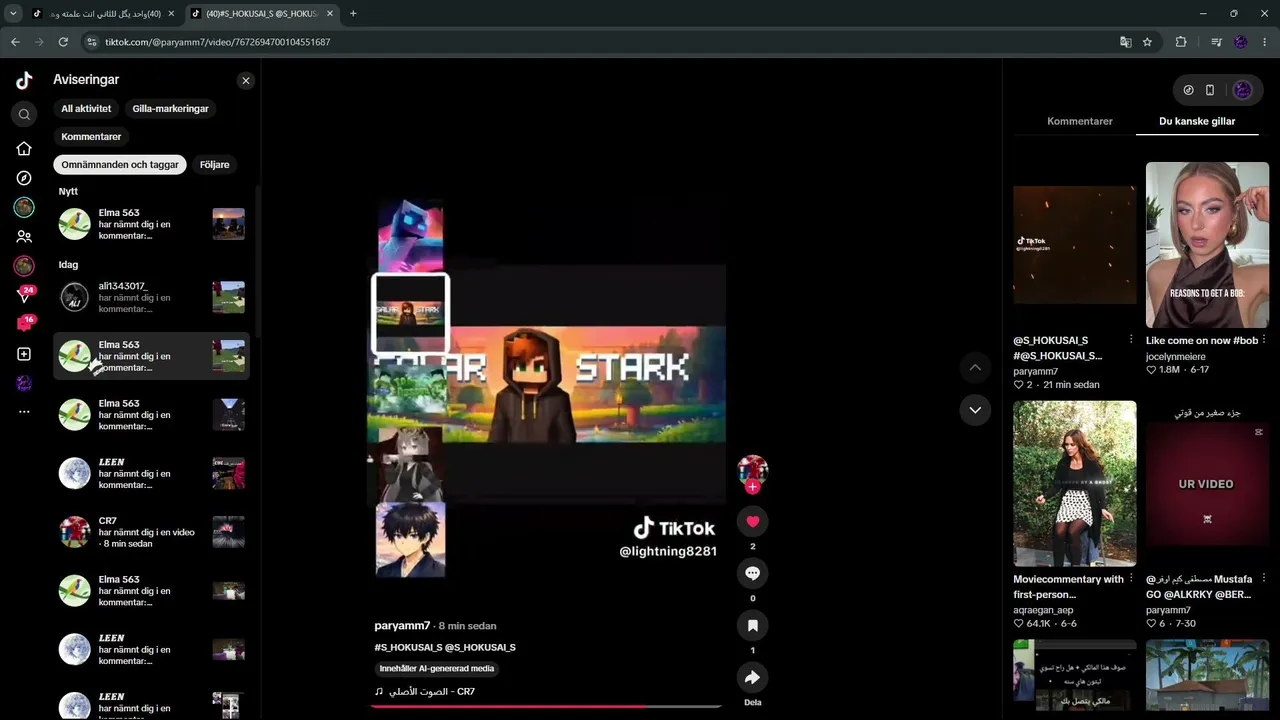Open the Friends icon in sidebar
Image resolution: width=1280 pixels, height=720 pixels.
coord(24,237)
